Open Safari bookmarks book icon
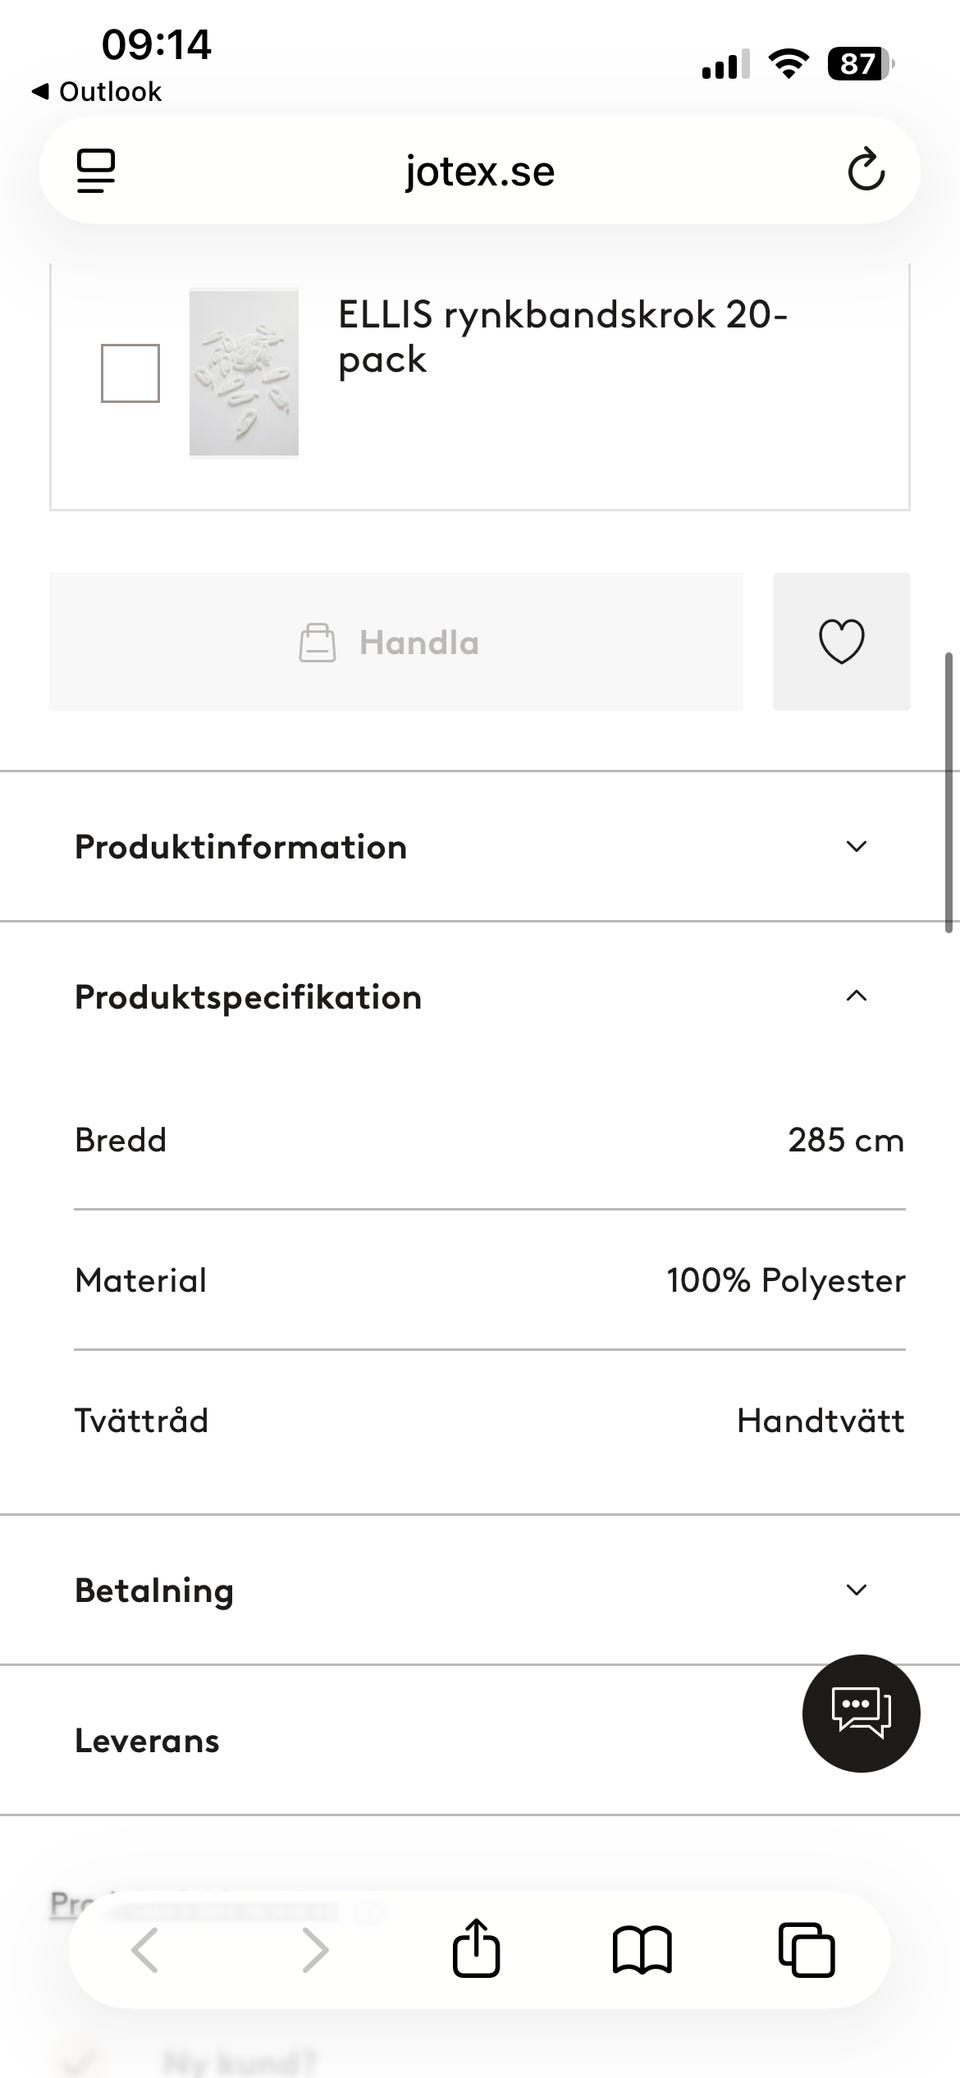Viewport: 960px width, 2078px height. [641, 1950]
